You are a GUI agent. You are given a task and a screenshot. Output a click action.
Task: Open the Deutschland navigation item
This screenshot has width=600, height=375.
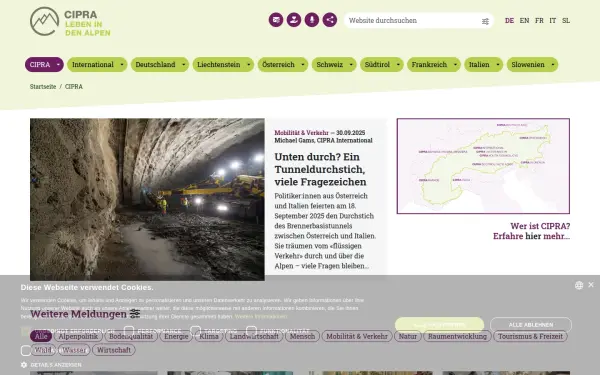coord(155,65)
